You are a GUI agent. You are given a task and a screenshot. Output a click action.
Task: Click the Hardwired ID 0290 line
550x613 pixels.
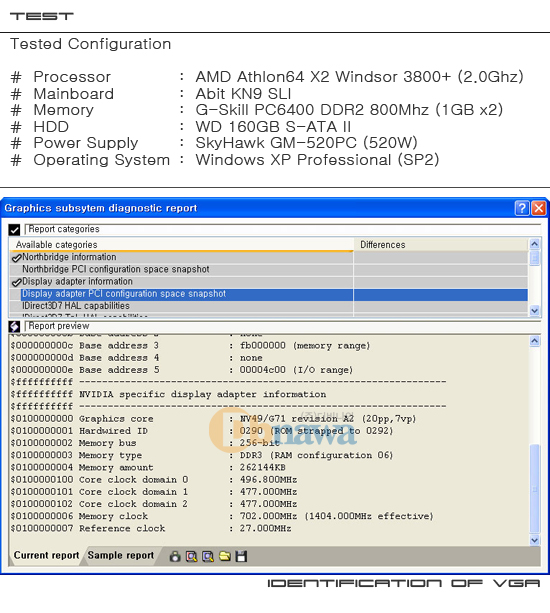pos(202,431)
